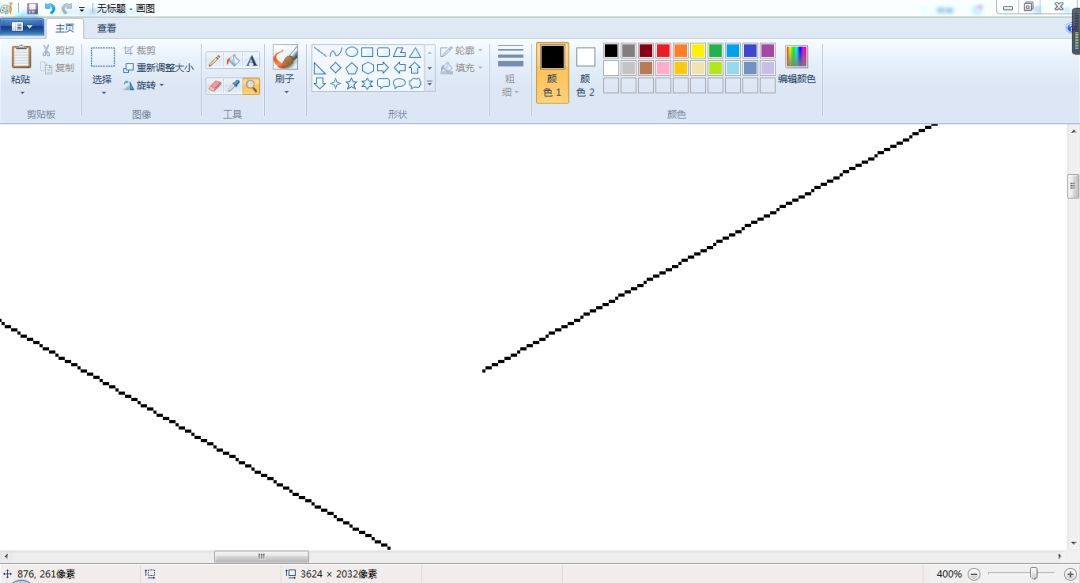
Task: Select the Hexagon shape
Action: 367,68
